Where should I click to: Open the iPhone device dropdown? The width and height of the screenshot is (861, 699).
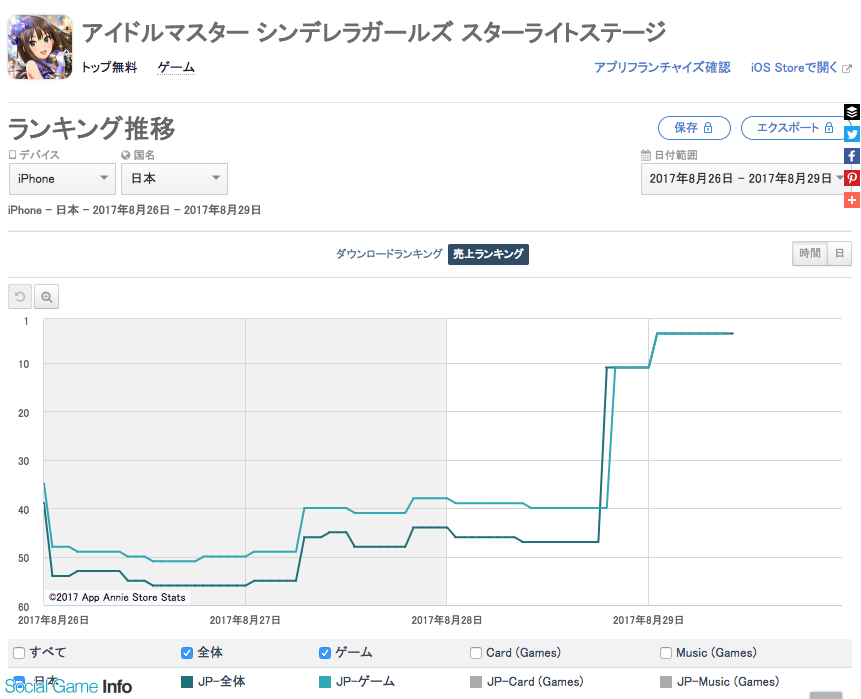[x=62, y=179]
